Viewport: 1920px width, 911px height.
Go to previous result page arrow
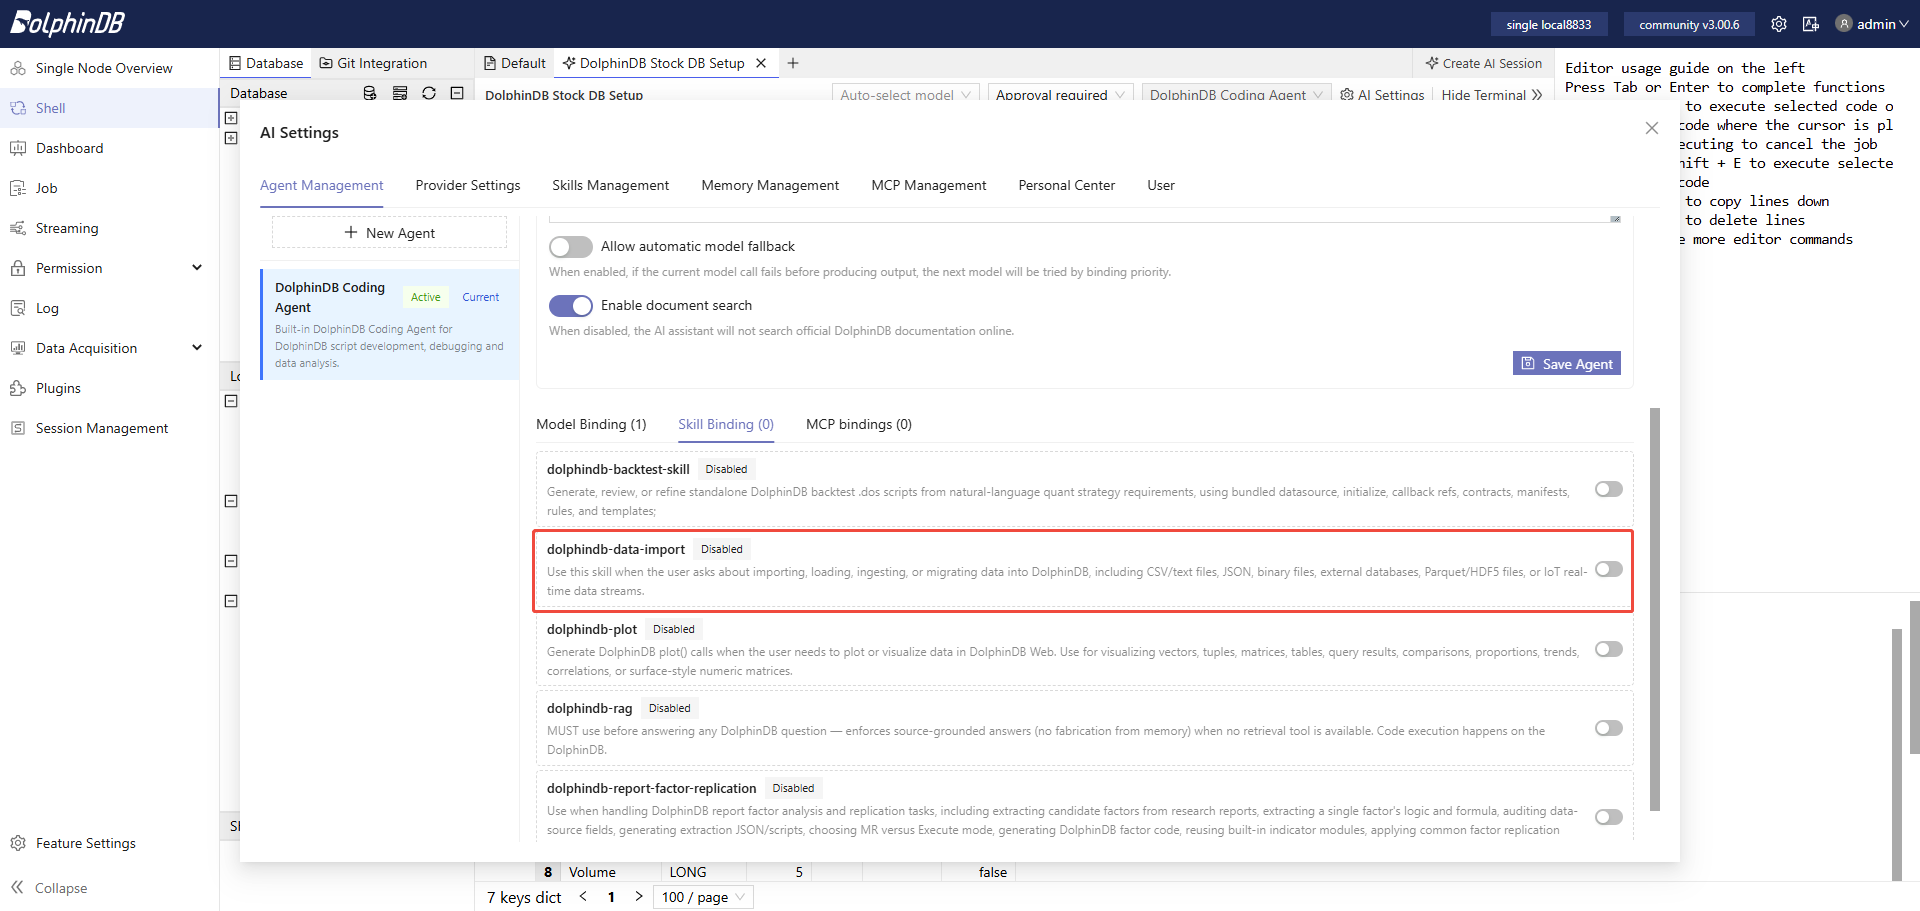click(x=583, y=897)
